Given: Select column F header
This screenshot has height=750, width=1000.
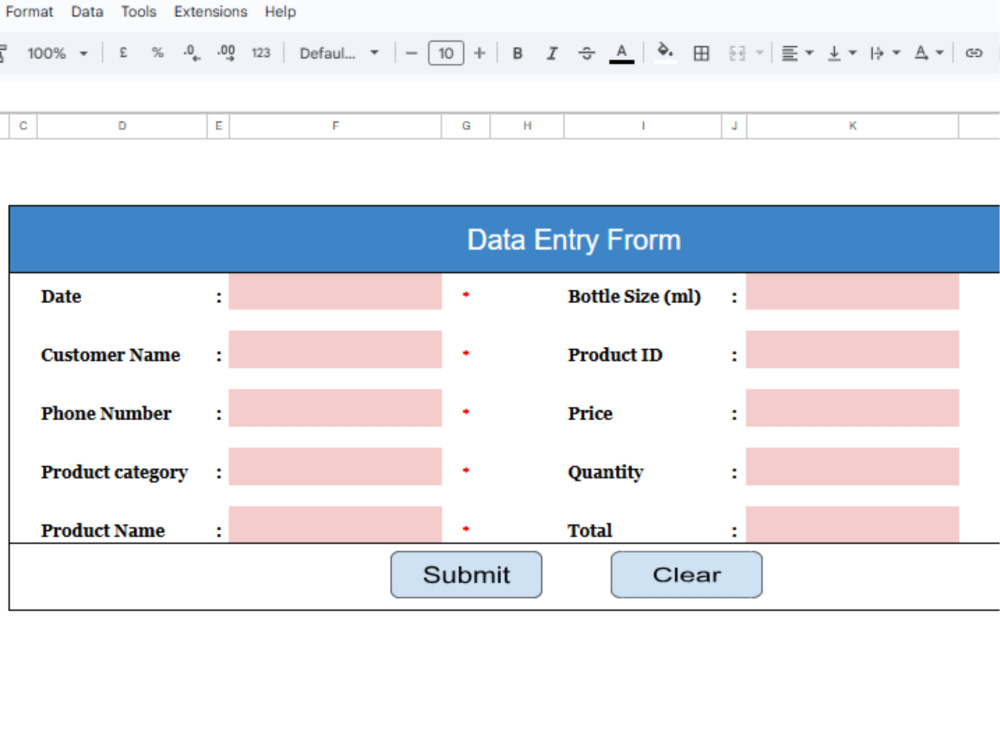Looking at the screenshot, I should [335, 126].
